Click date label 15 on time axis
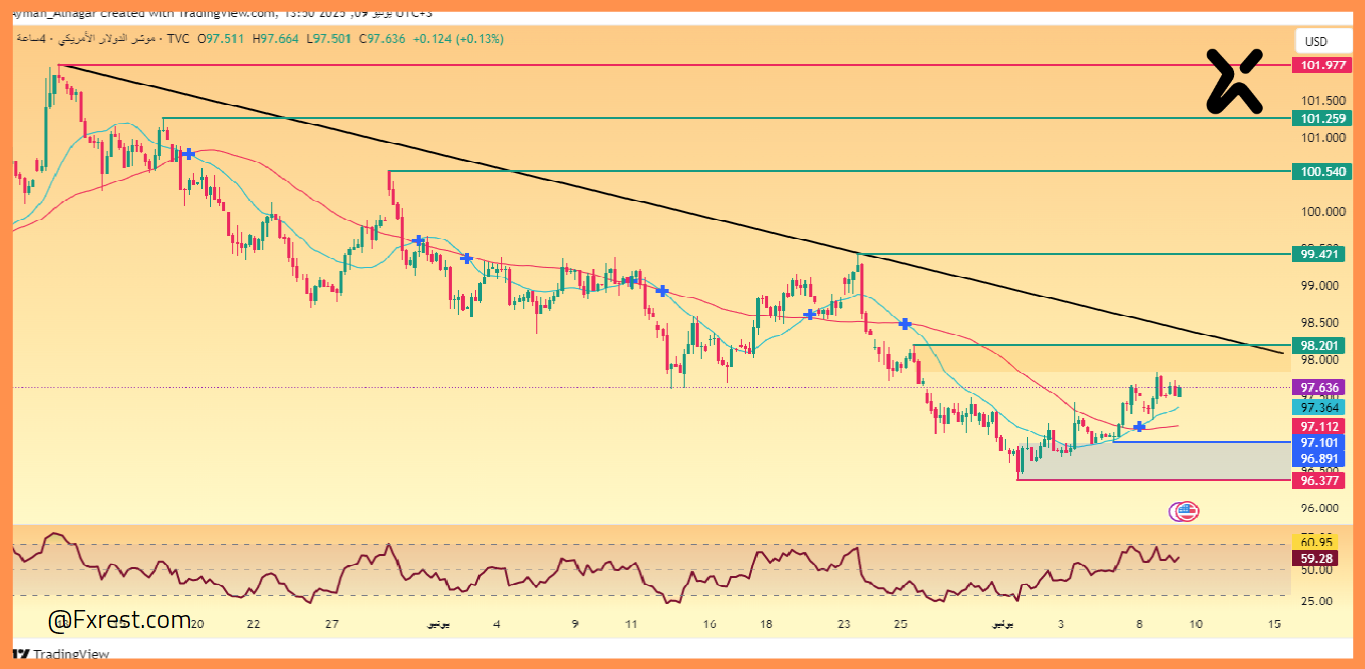The image size is (1365, 669). (x=1274, y=624)
